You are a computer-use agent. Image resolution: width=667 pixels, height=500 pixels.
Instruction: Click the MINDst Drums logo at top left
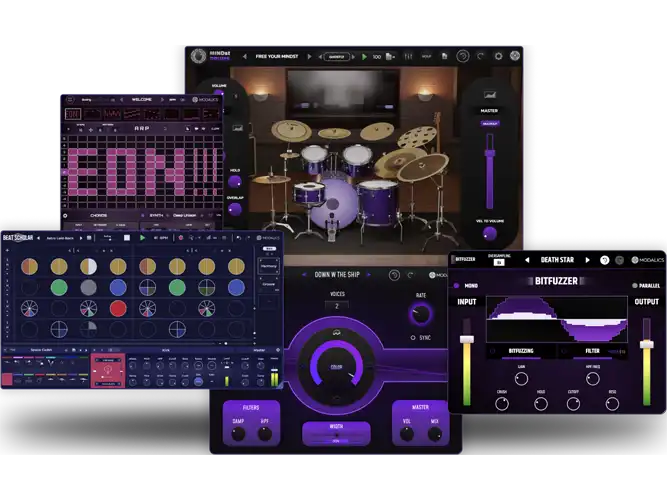tap(198, 56)
